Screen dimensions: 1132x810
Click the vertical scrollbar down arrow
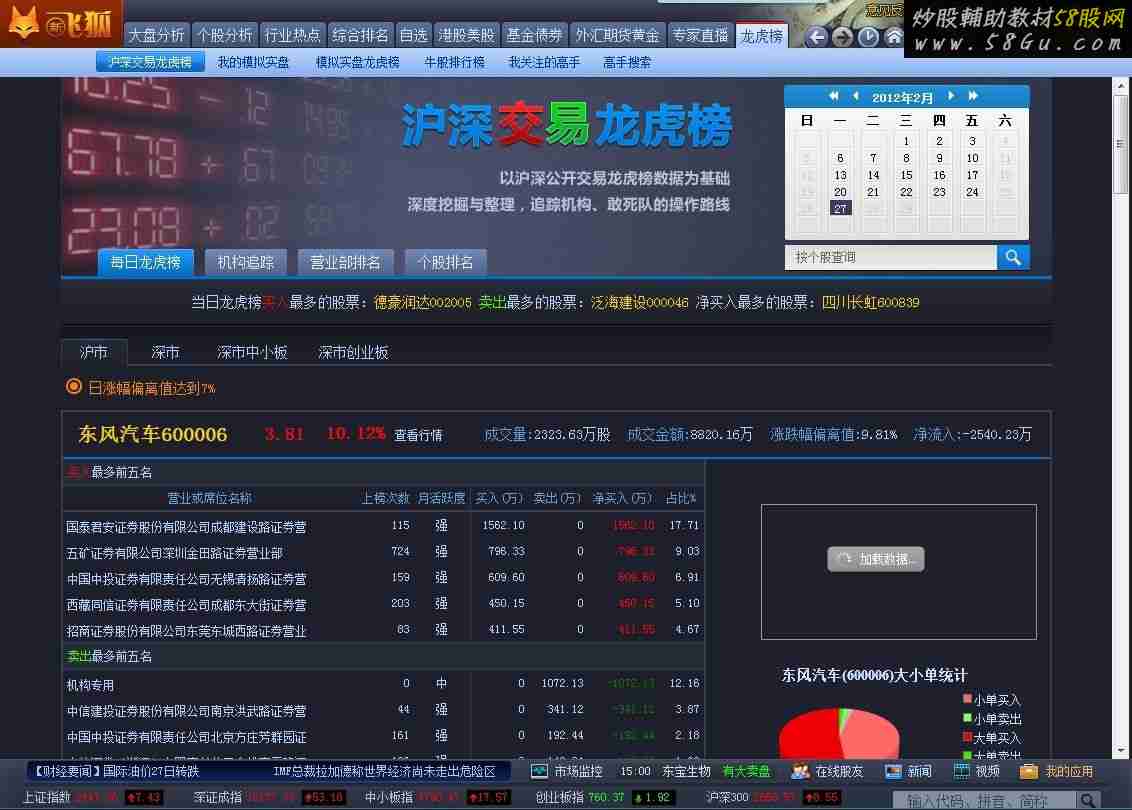[x=1121, y=750]
